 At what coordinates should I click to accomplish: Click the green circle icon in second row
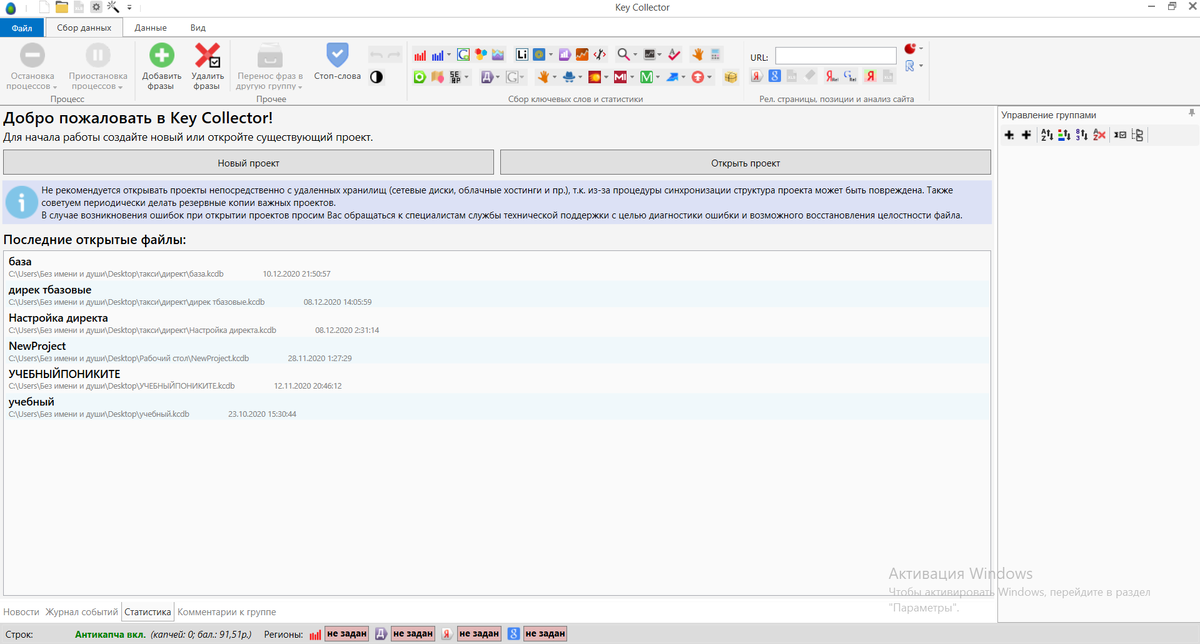click(x=419, y=76)
